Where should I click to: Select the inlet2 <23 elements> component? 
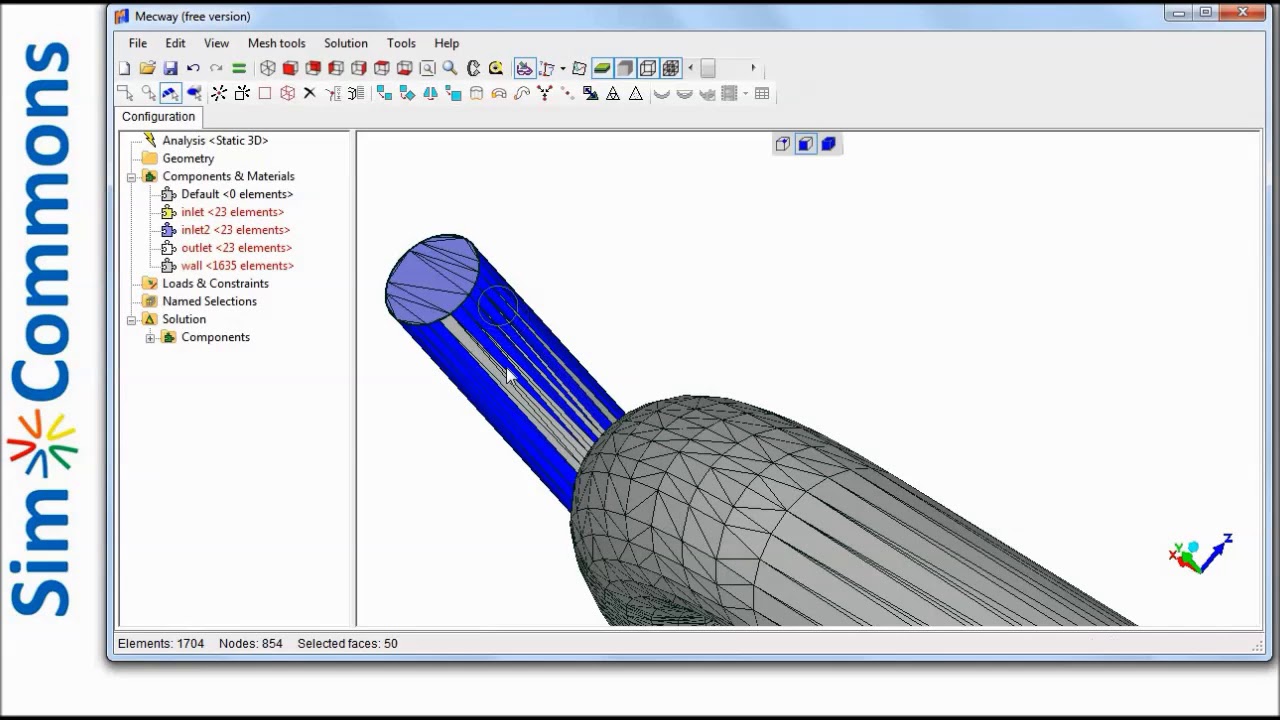(235, 230)
